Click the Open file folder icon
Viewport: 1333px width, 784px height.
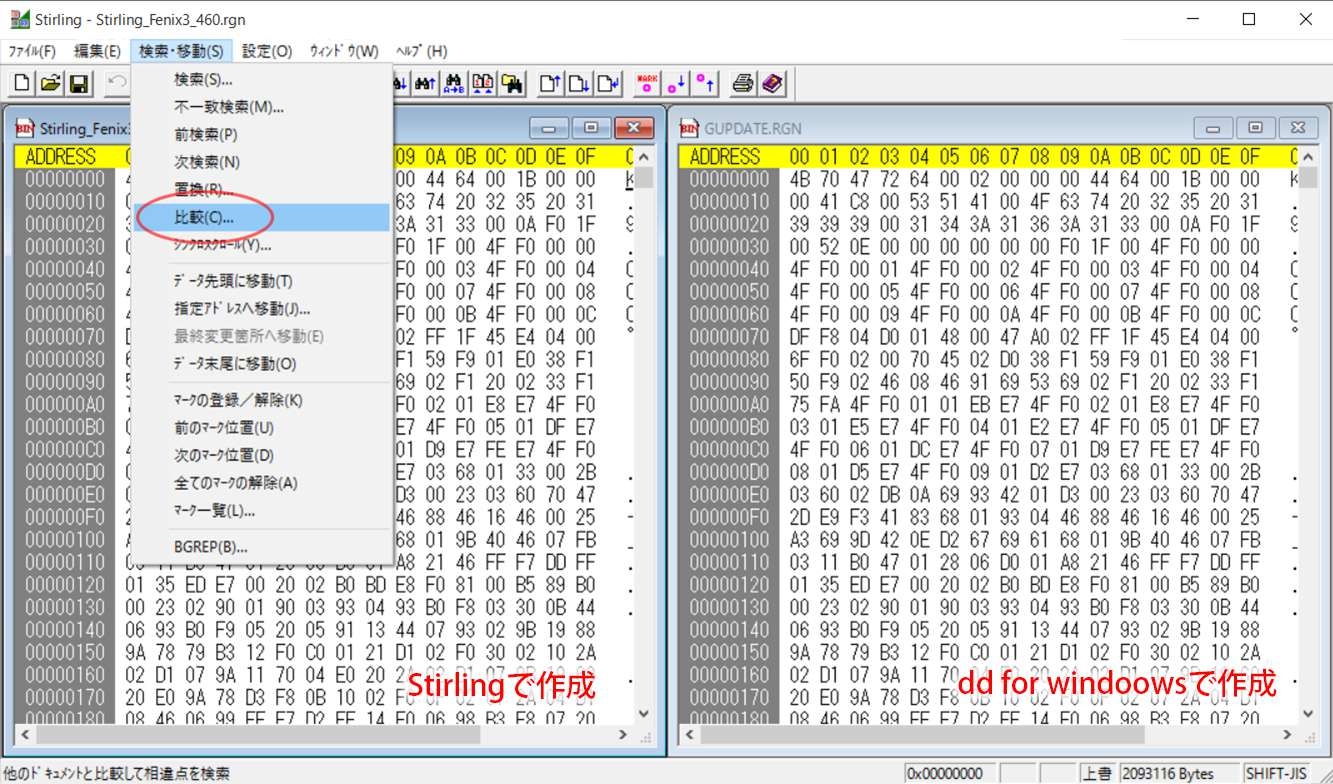click(x=50, y=84)
